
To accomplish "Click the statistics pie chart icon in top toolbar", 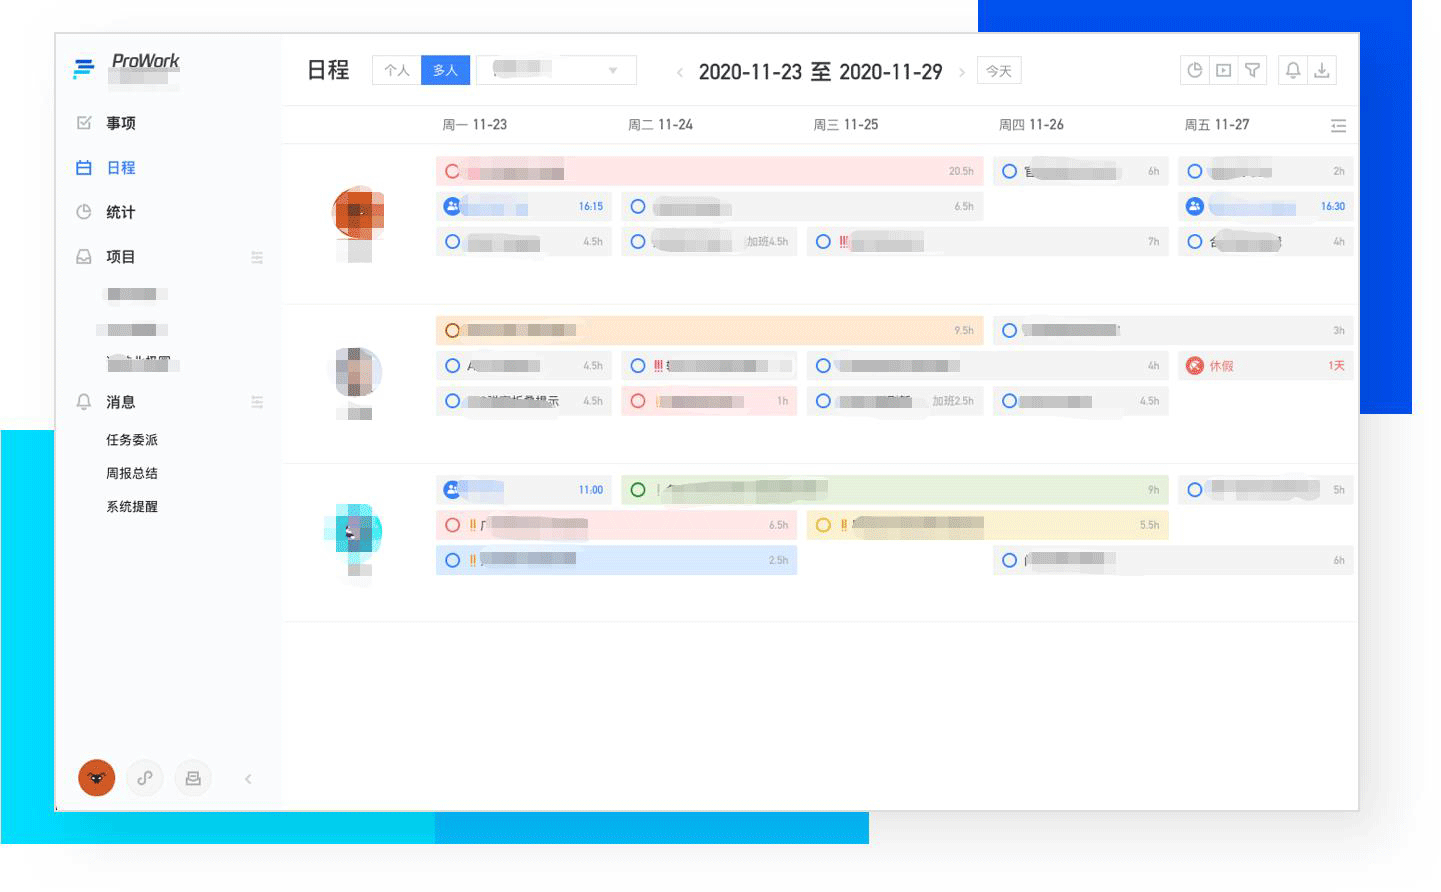I will [x=1194, y=70].
